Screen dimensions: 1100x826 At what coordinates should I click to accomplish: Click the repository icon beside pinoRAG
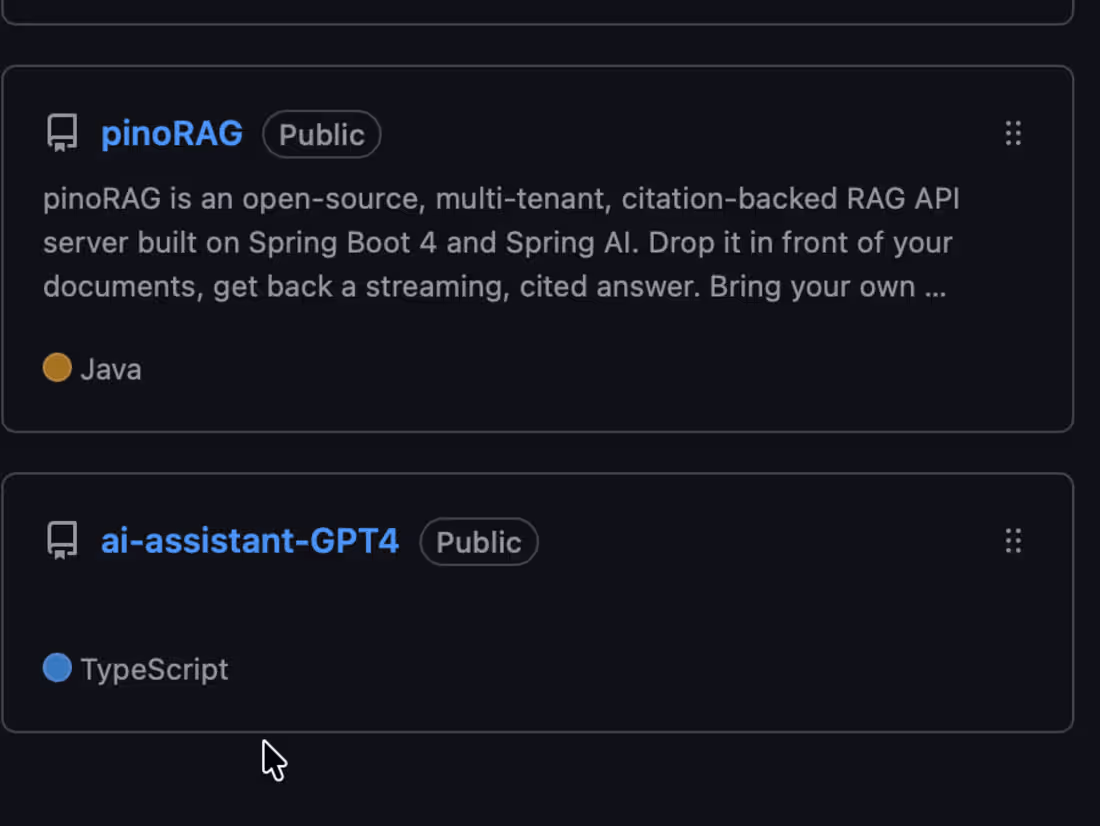[62, 133]
